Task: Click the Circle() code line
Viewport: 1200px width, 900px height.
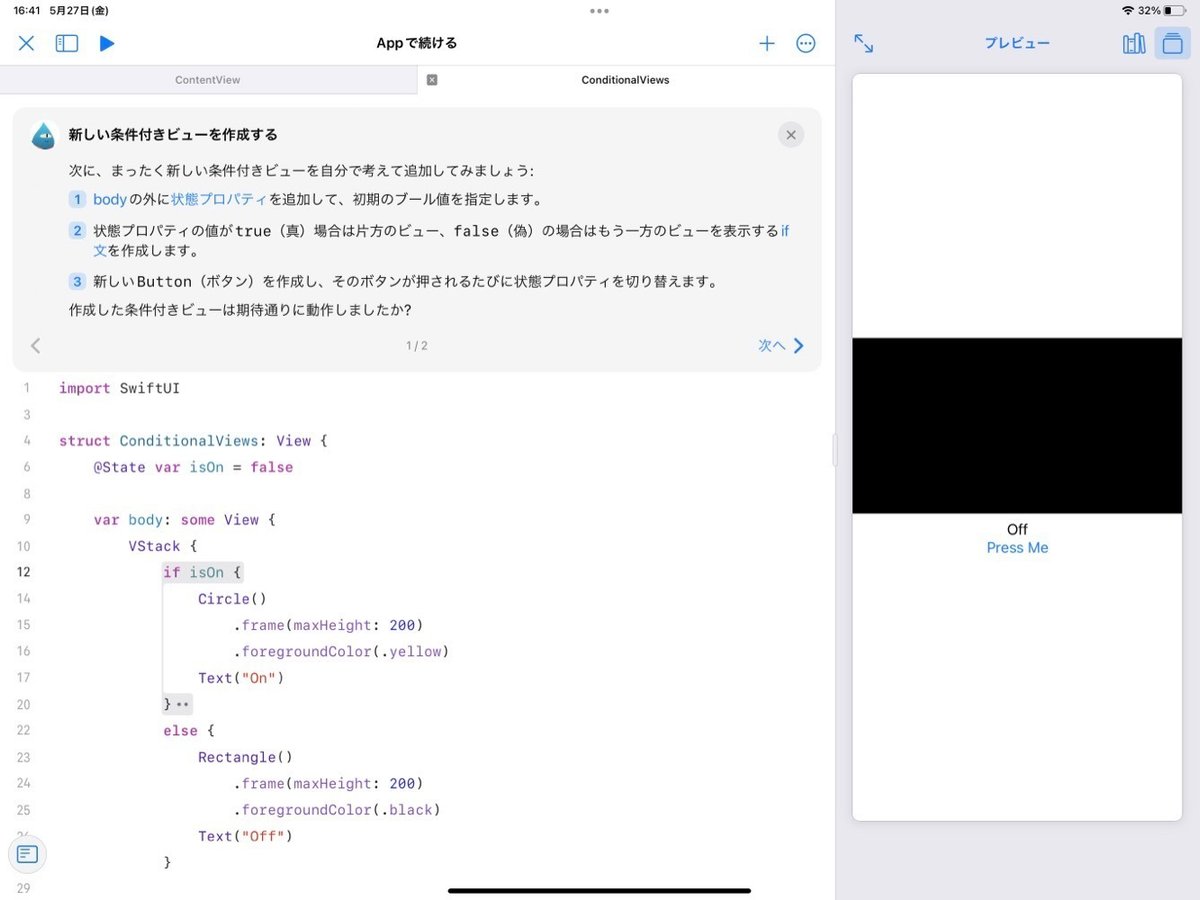Action: click(x=232, y=599)
